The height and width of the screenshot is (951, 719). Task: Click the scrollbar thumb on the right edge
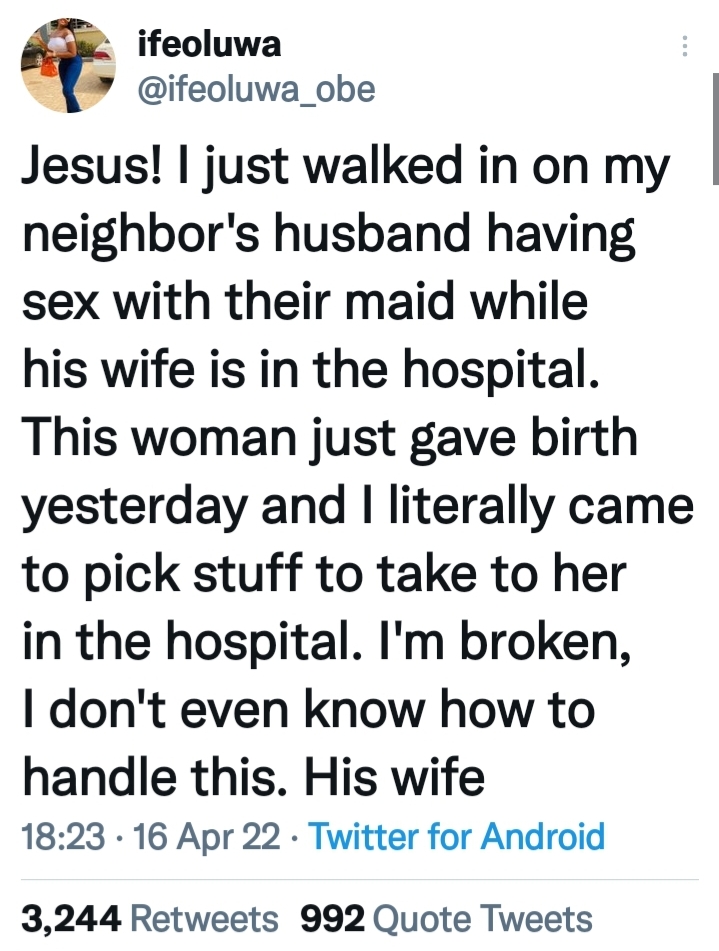tap(714, 130)
